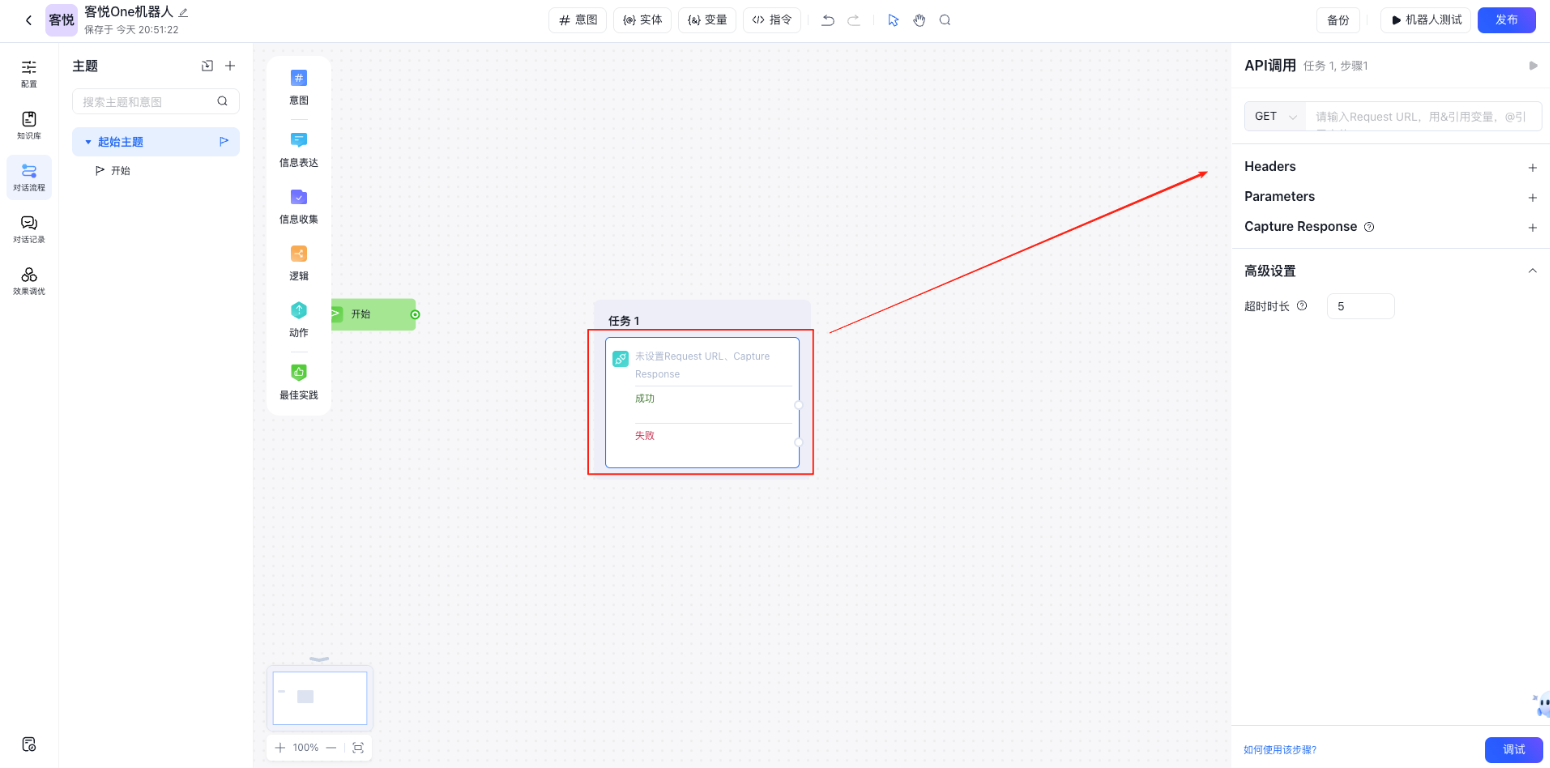Click the minimap thumbnail

tap(320, 697)
